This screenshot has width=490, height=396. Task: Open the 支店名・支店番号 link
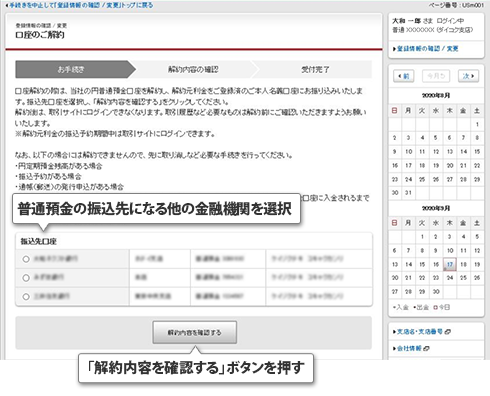(420, 332)
